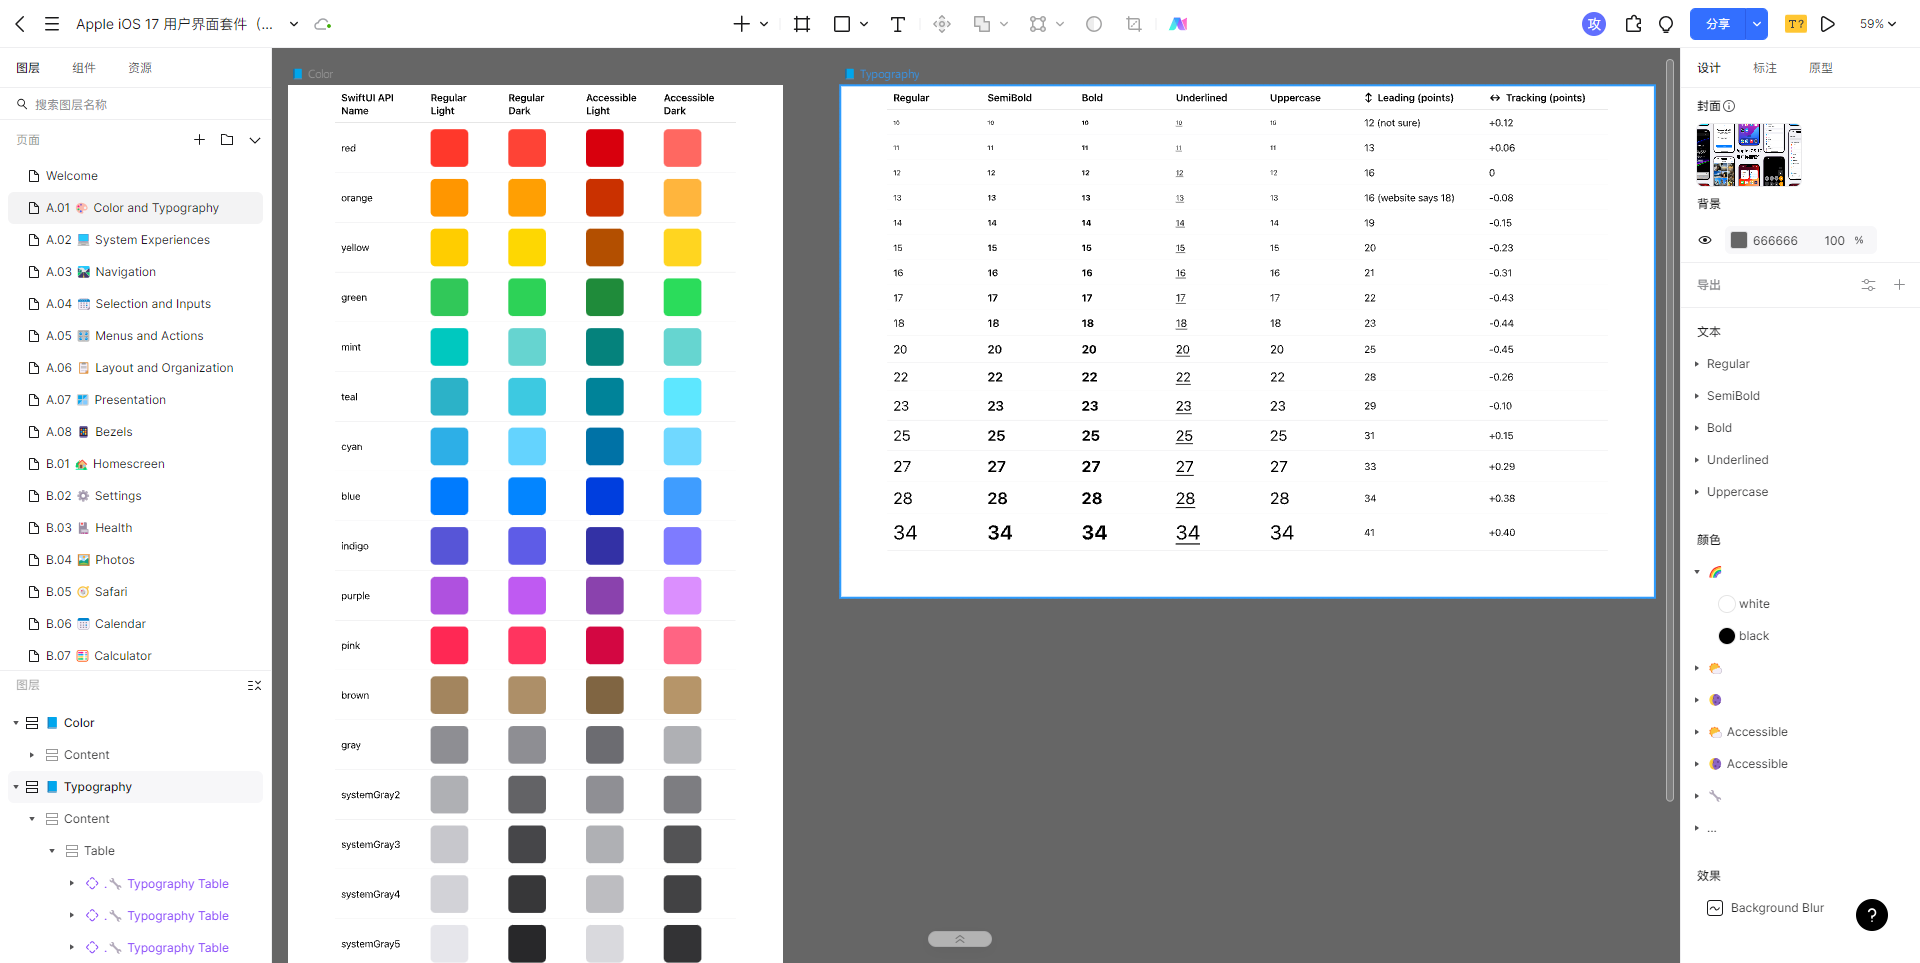Open the share button dropdown arrow
The image size is (1920, 963).
click(1757, 24)
